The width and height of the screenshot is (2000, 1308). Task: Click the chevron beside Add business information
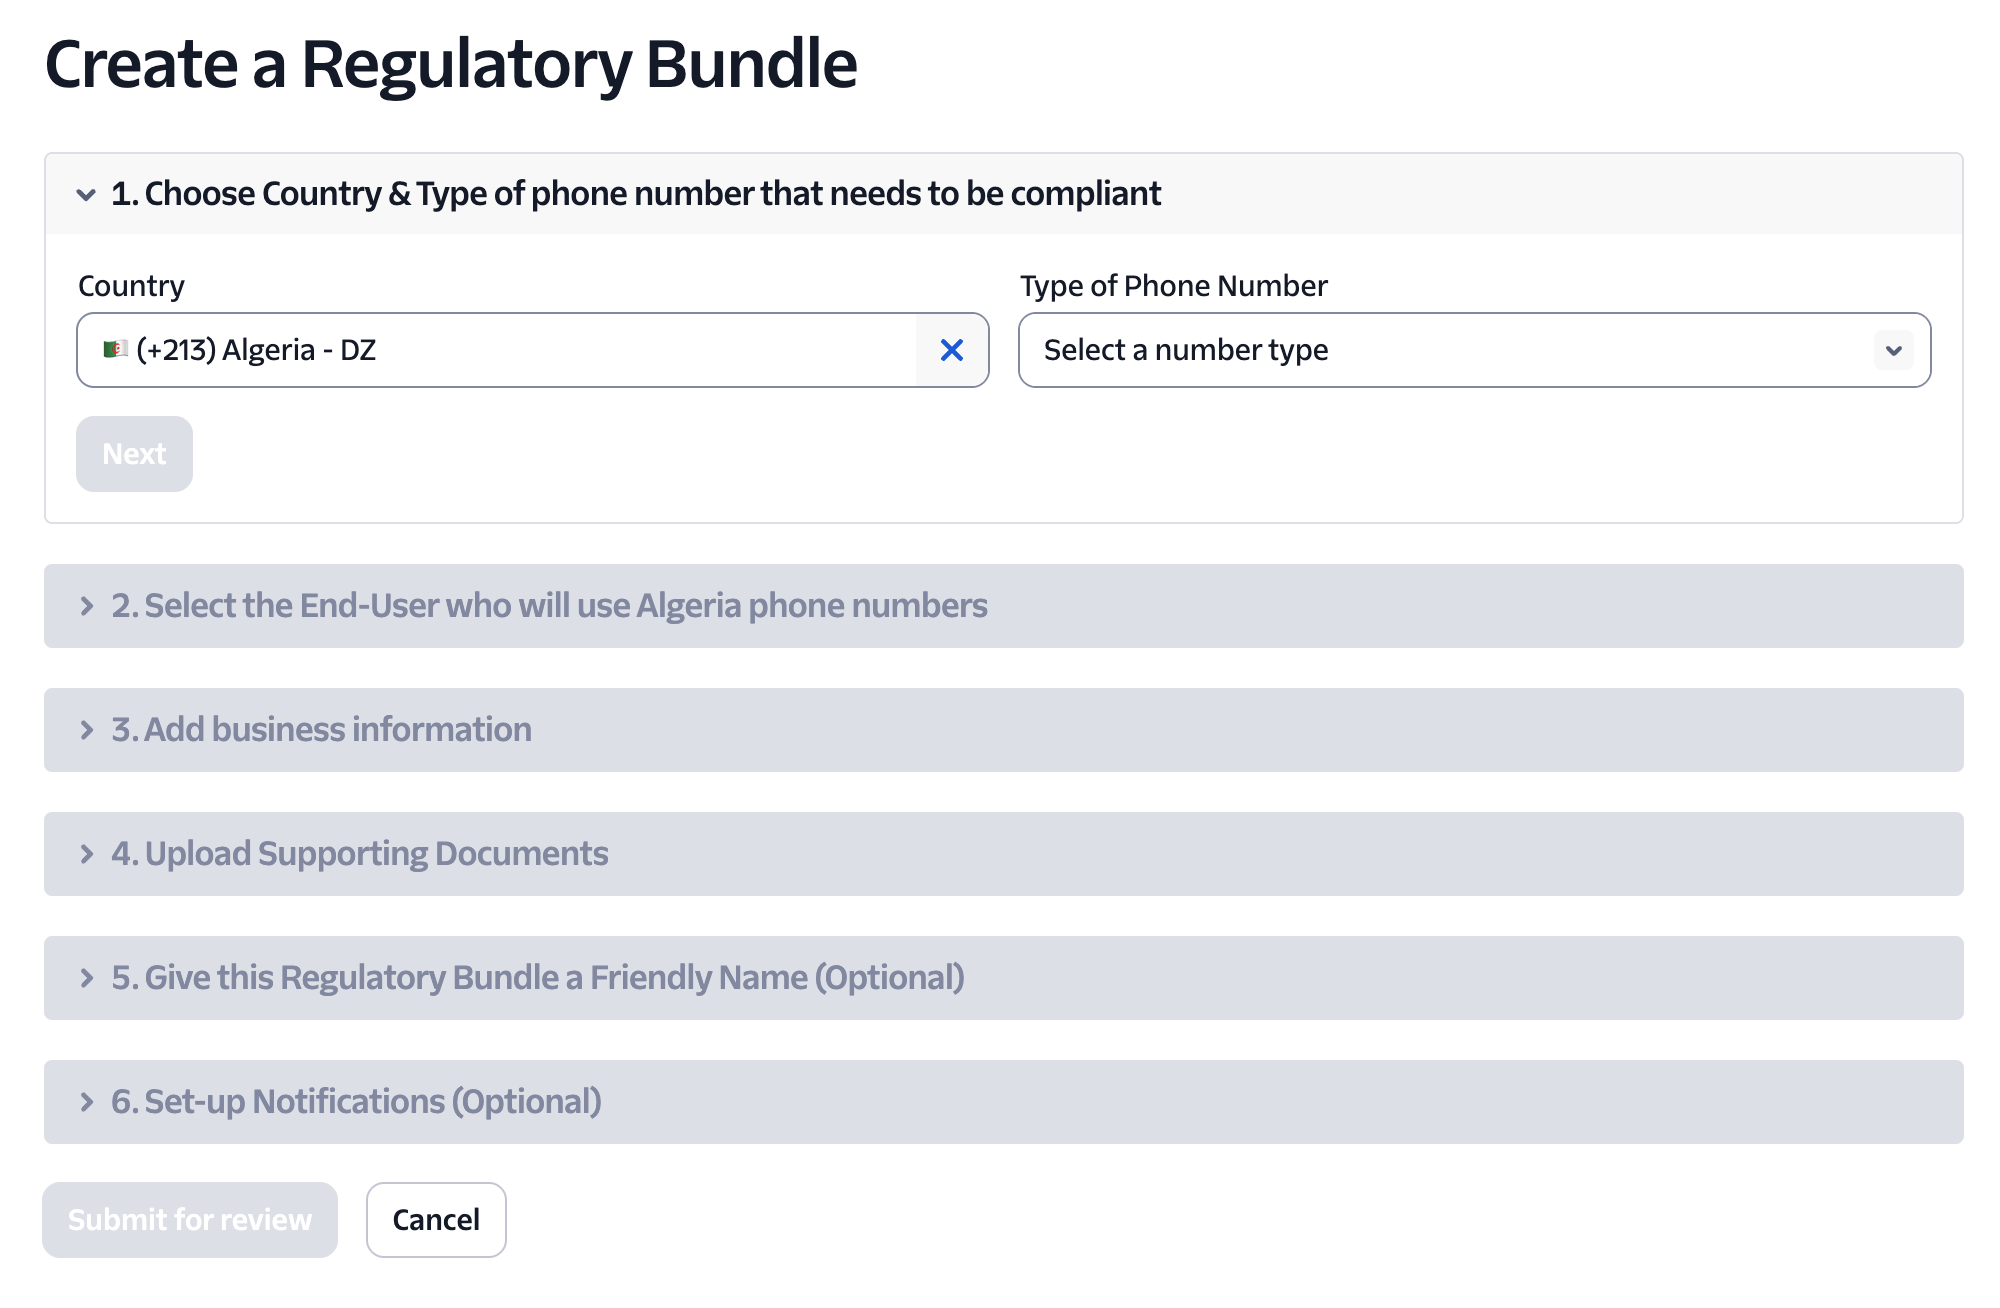pos(87,730)
